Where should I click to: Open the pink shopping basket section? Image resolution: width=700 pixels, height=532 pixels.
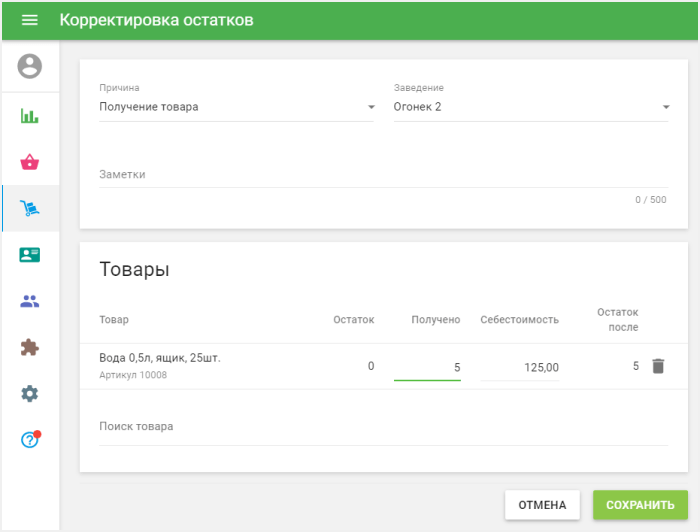[29, 162]
